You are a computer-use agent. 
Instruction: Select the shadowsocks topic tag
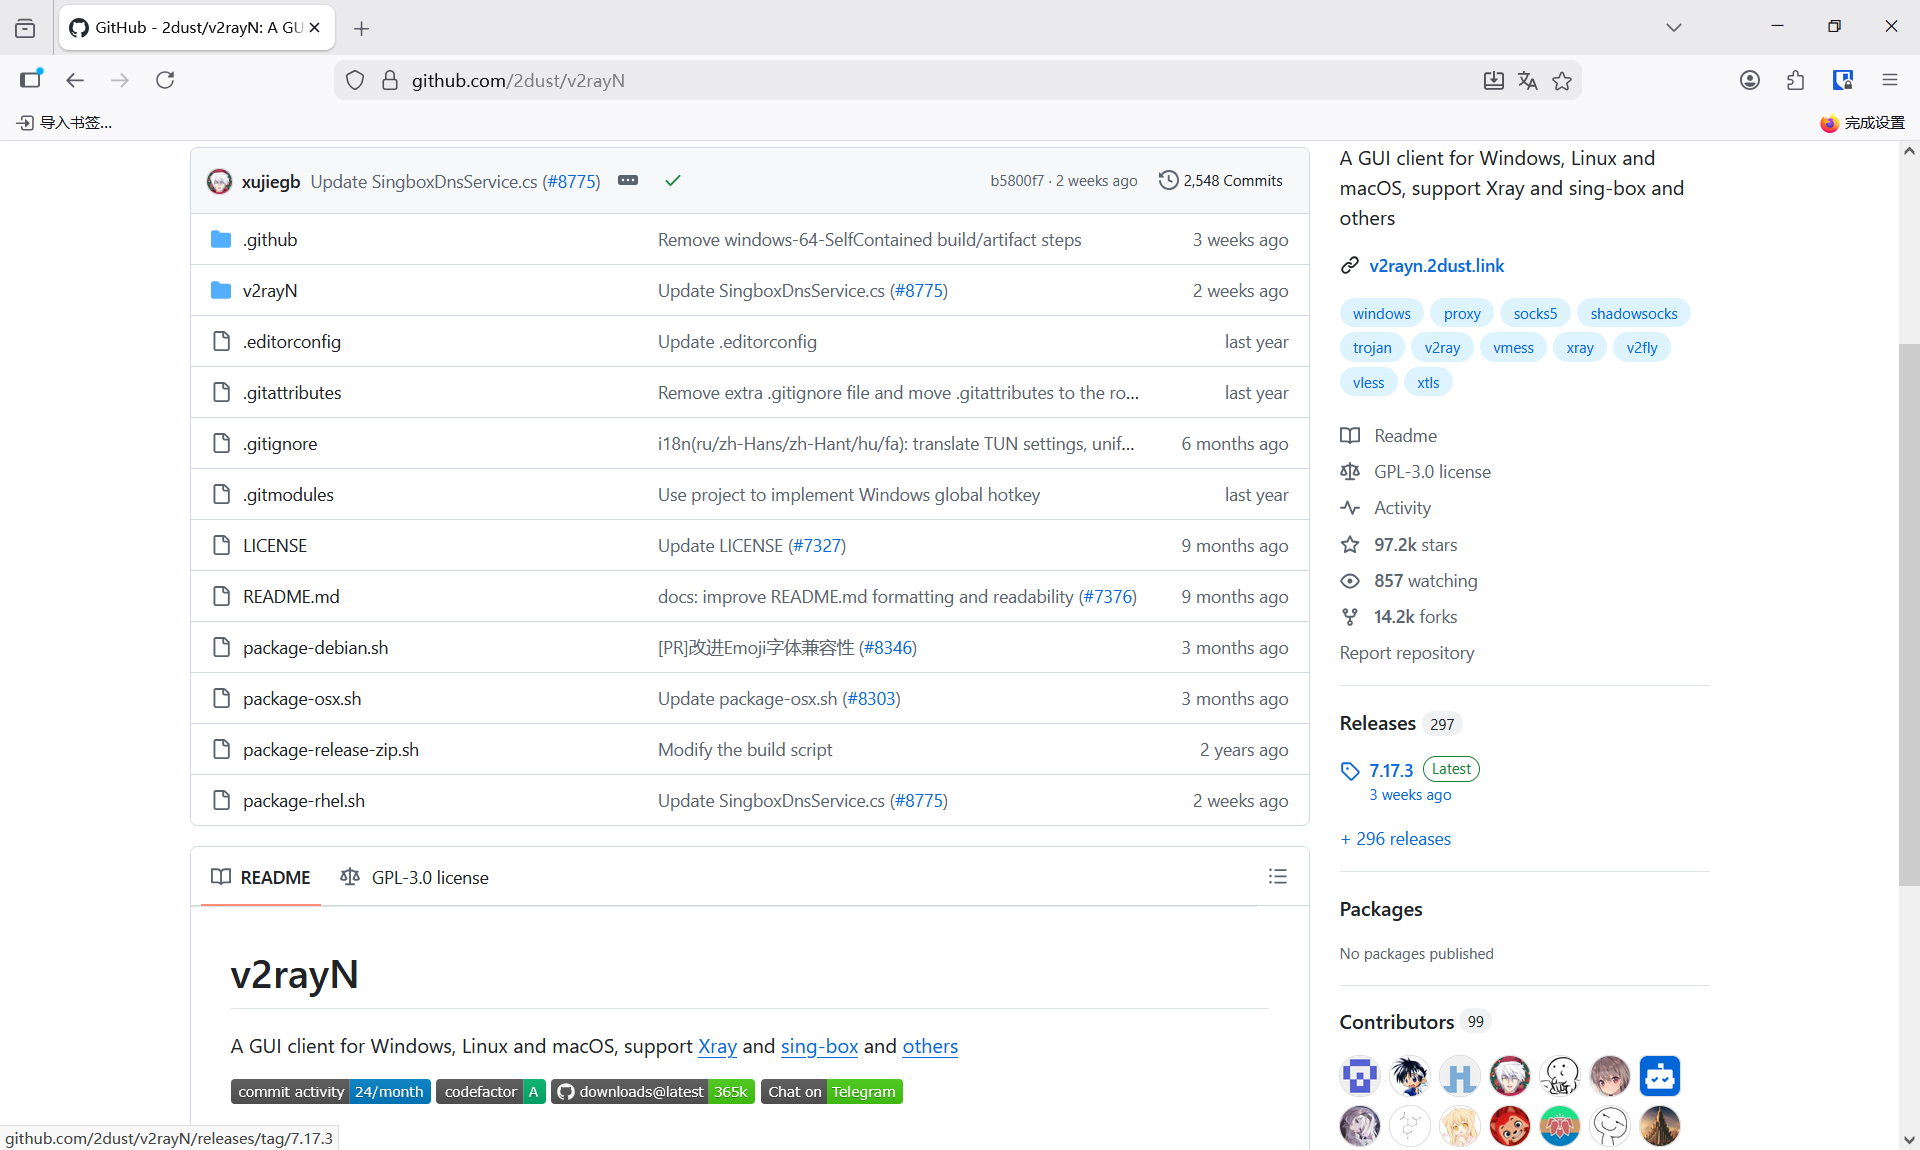tap(1633, 313)
